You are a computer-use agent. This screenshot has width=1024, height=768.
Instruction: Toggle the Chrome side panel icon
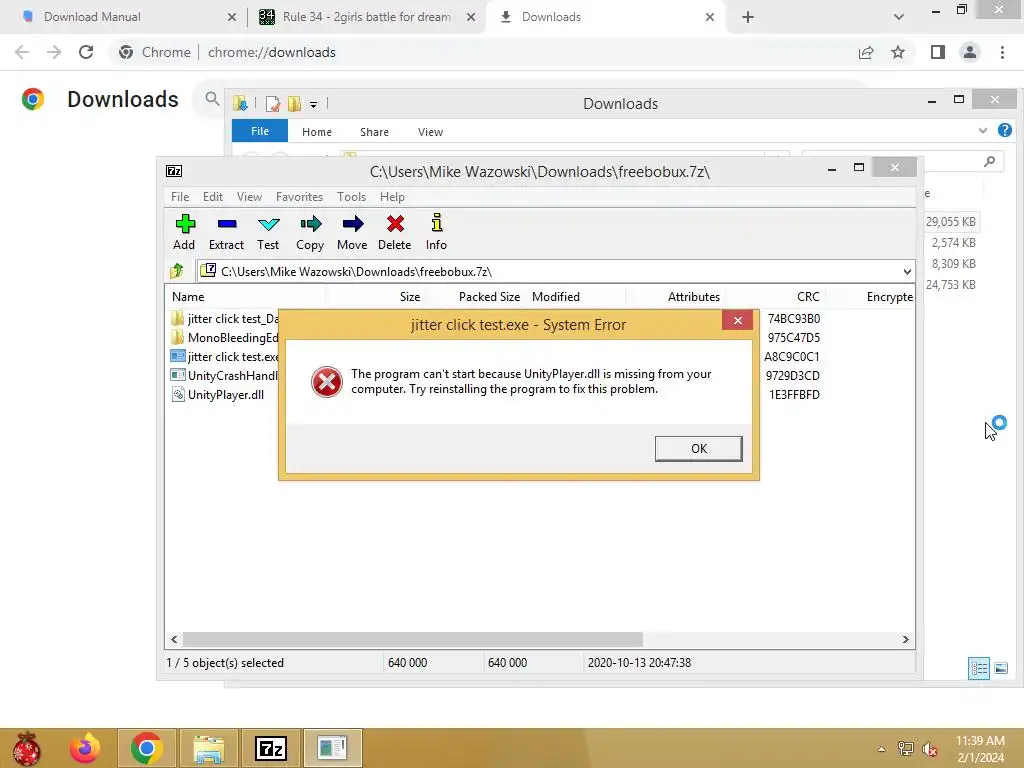[938, 52]
